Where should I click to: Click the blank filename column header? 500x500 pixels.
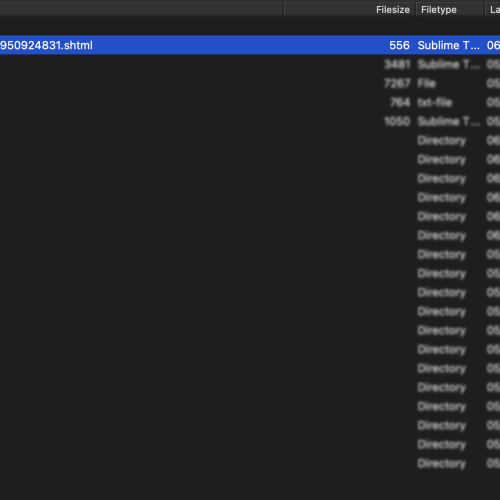pos(142,10)
